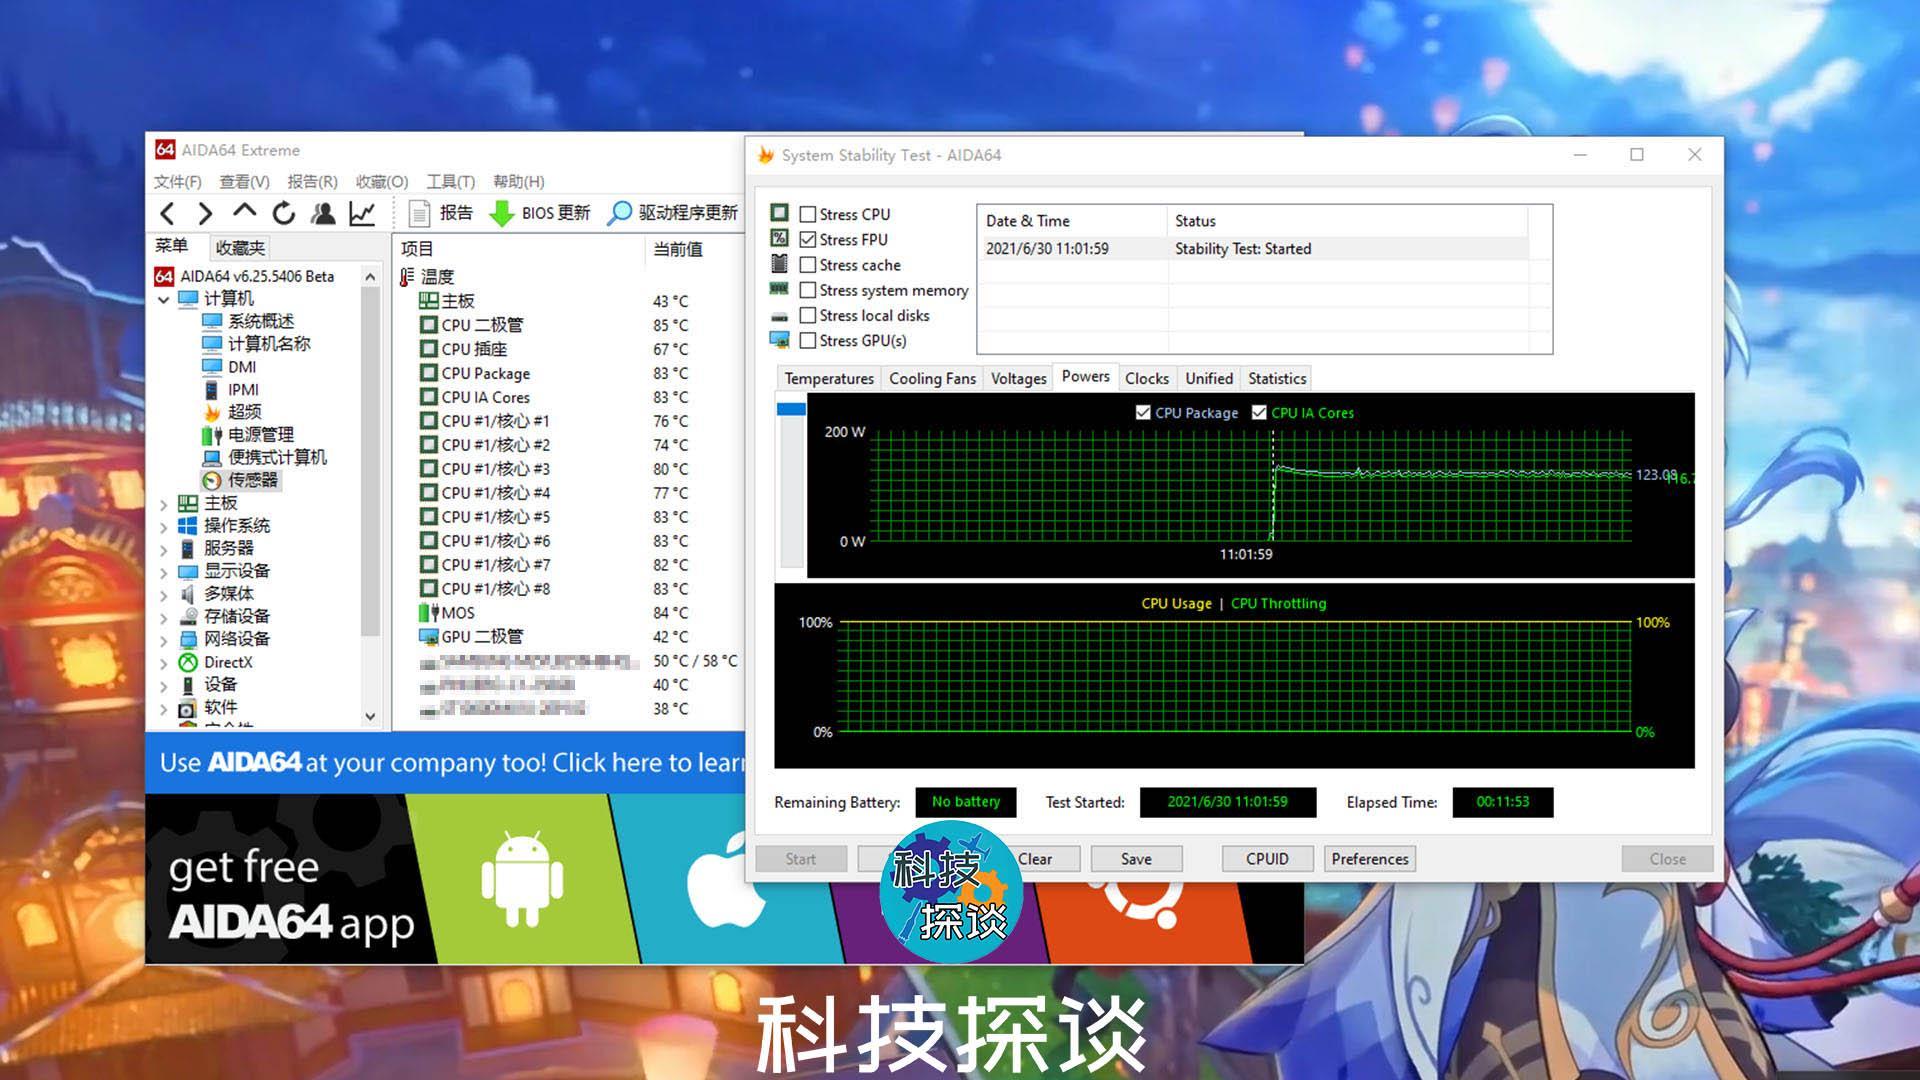The height and width of the screenshot is (1080, 1920).
Task: Click the CPU stress chip icon
Action: click(x=779, y=213)
